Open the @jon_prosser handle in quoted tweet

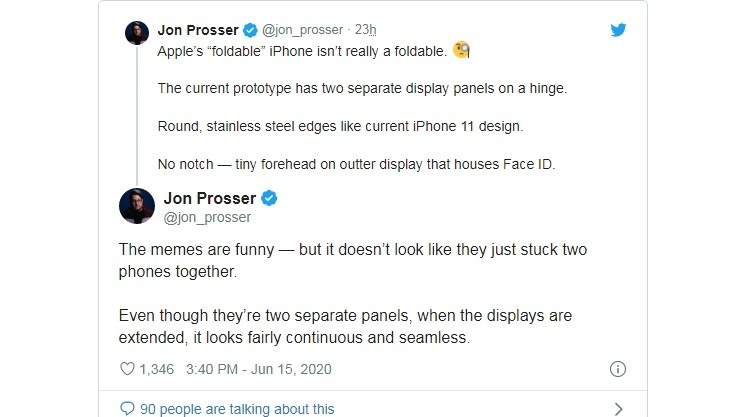coord(302,30)
